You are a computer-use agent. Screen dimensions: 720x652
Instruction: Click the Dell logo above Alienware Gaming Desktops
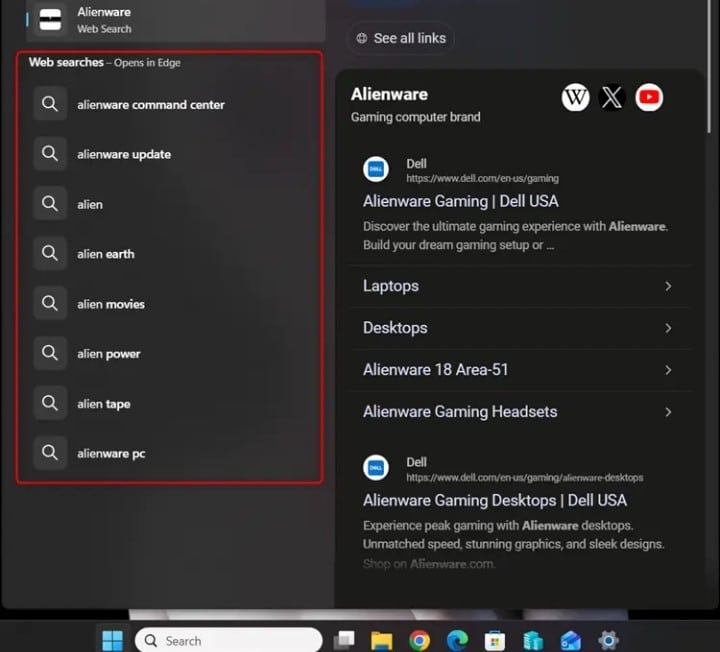(x=376, y=468)
